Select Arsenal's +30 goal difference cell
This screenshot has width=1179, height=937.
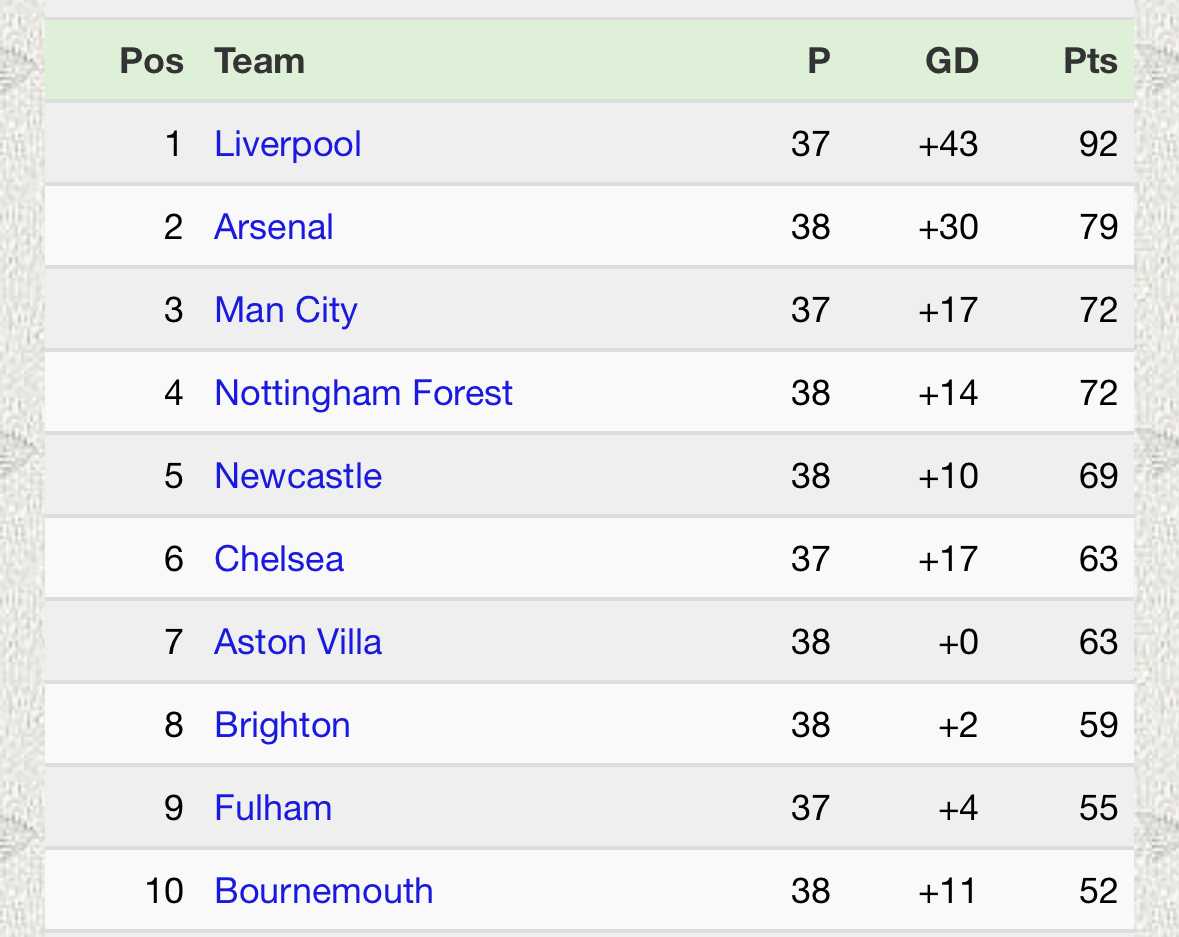948,227
